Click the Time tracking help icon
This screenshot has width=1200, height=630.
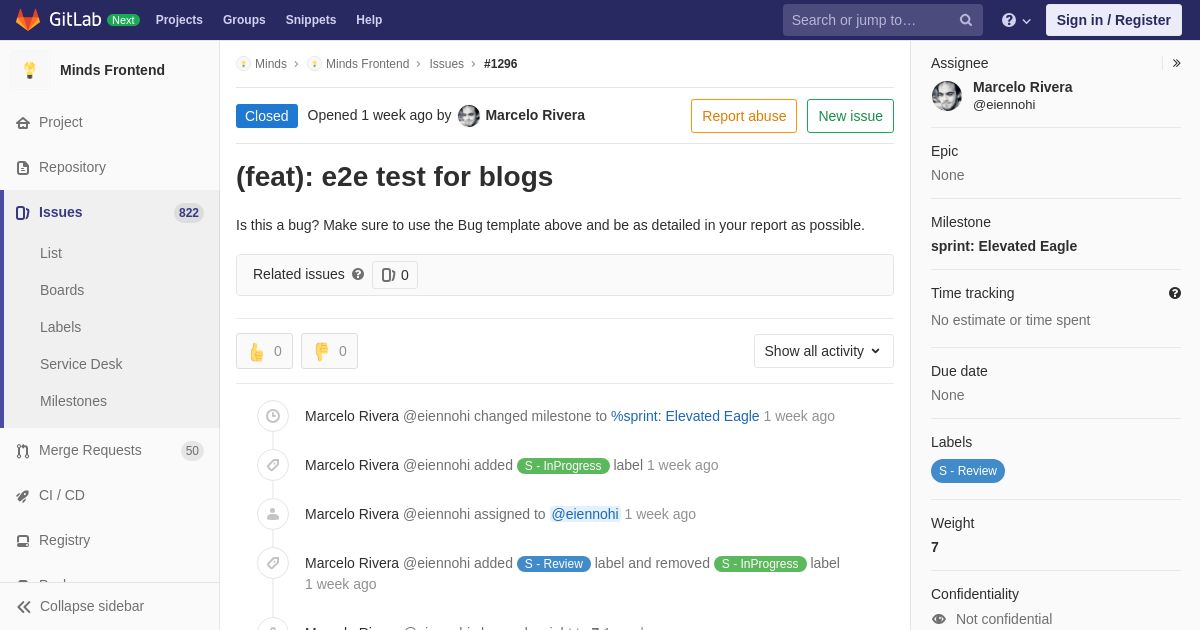pos(1175,293)
